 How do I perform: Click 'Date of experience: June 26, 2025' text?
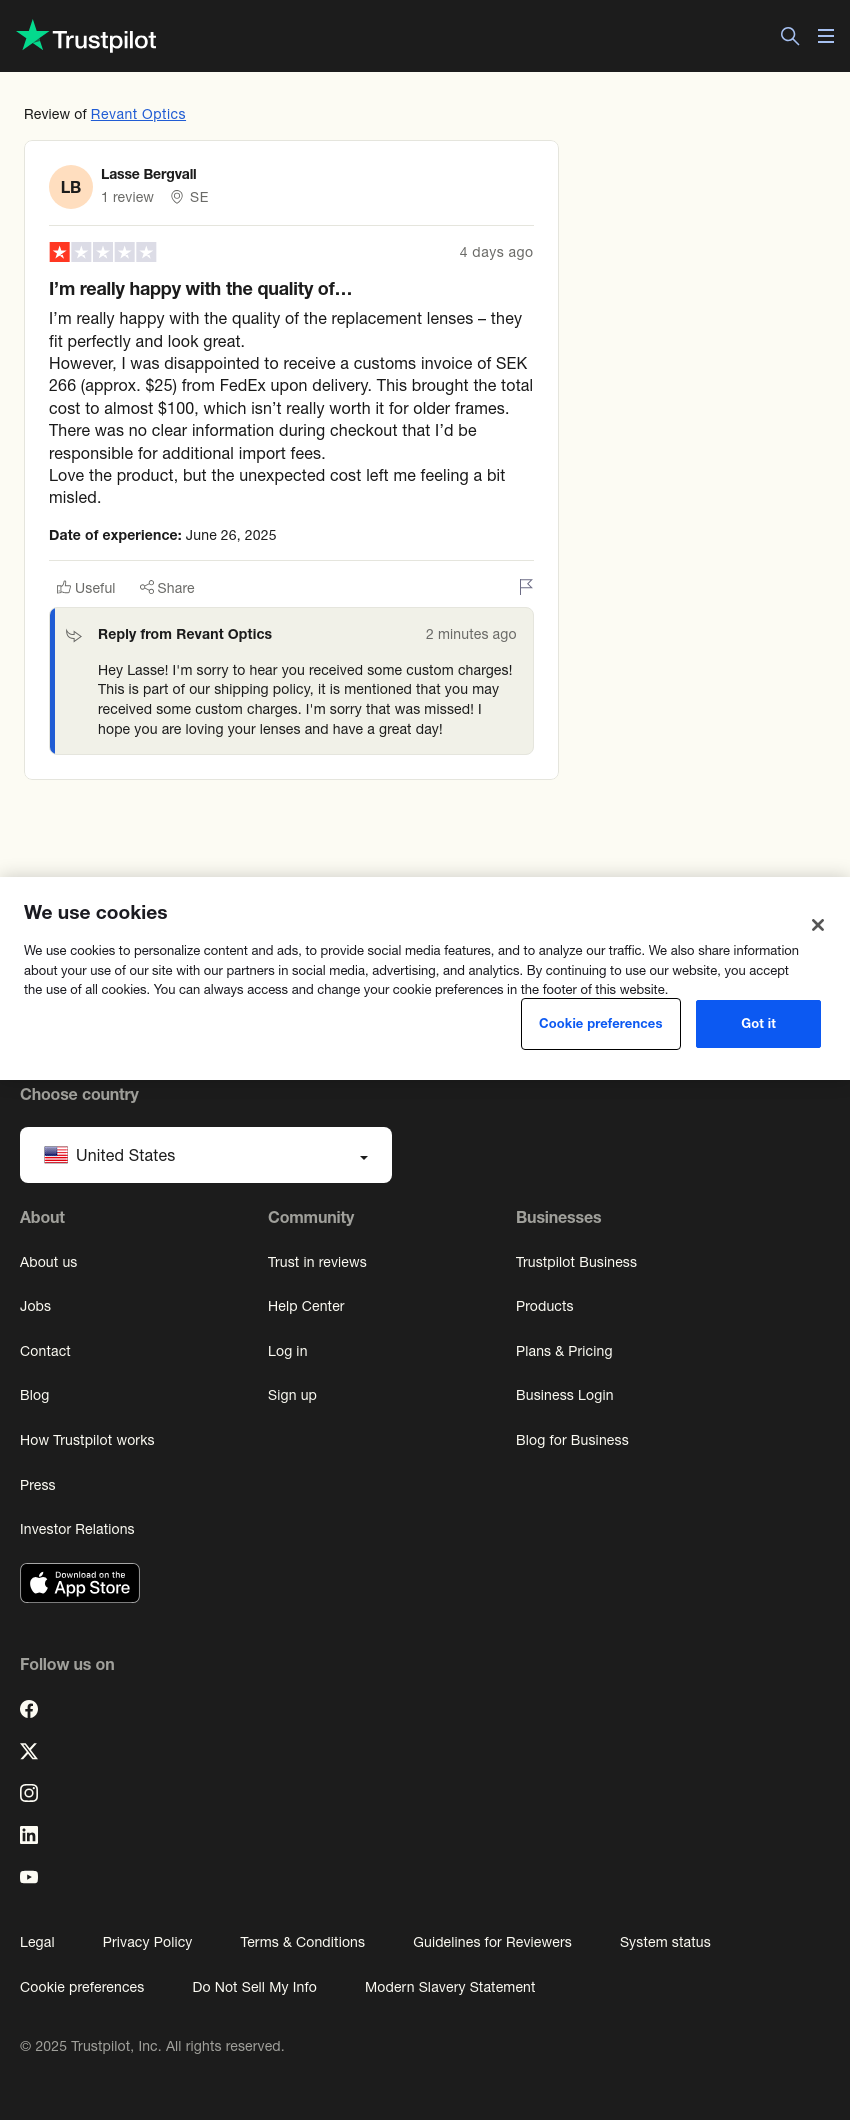pyautogui.click(x=163, y=535)
